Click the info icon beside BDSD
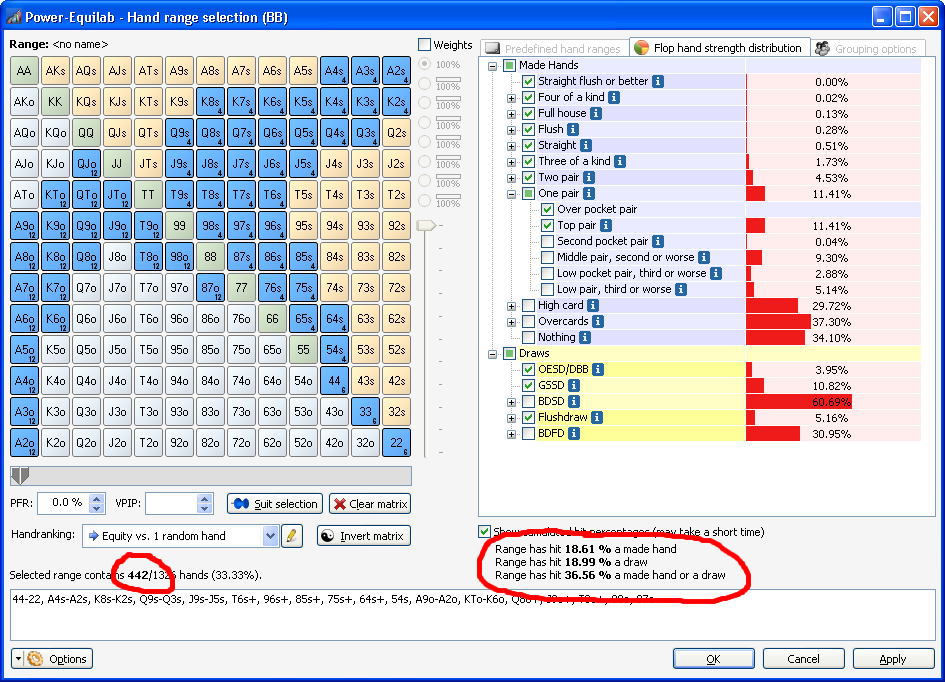Image resolution: width=945 pixels, height=682 pixels. pos(574,401)
